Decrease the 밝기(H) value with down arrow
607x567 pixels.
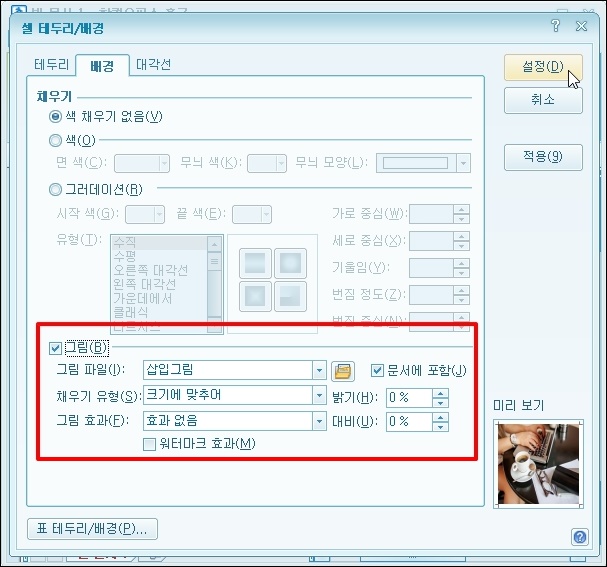coord(441,403)
